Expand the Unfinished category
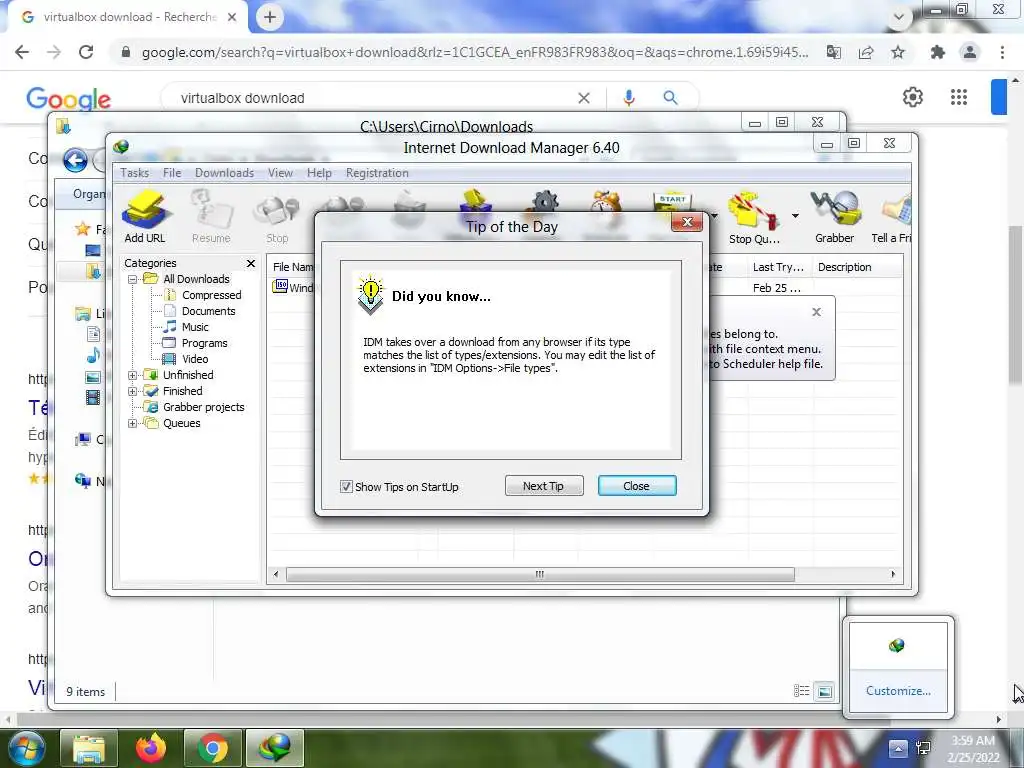 tap(133, 376)
